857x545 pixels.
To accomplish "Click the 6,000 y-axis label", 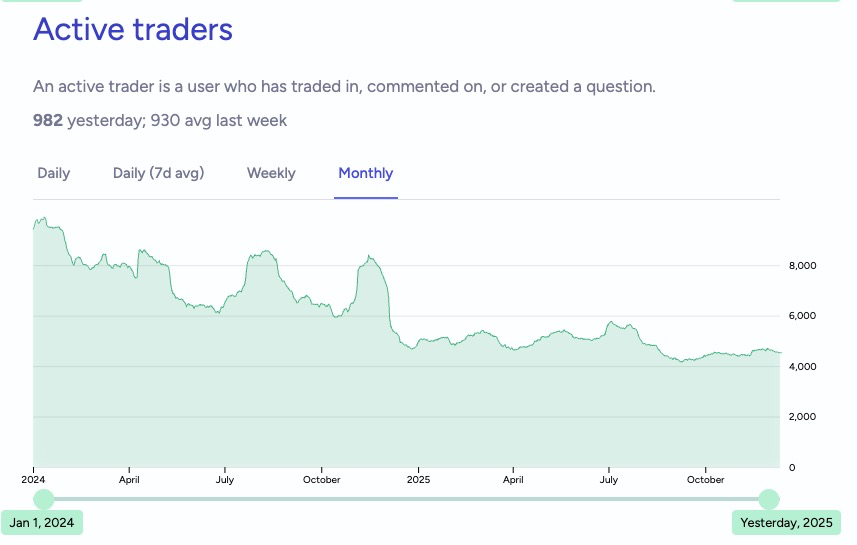I will pyautogui.click(x=804, y=316).
